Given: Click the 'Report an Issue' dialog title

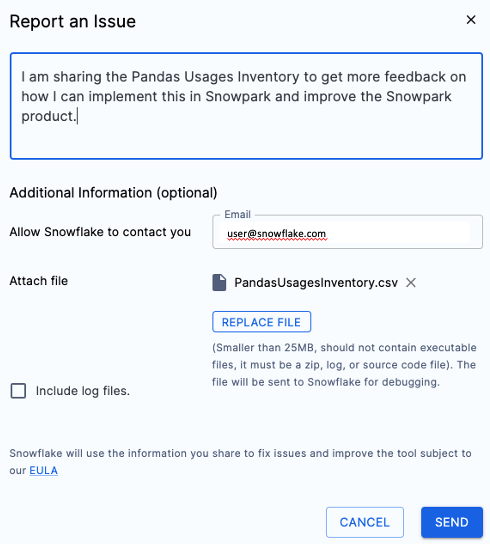Looking at the screenshot, I should point(73,22).
